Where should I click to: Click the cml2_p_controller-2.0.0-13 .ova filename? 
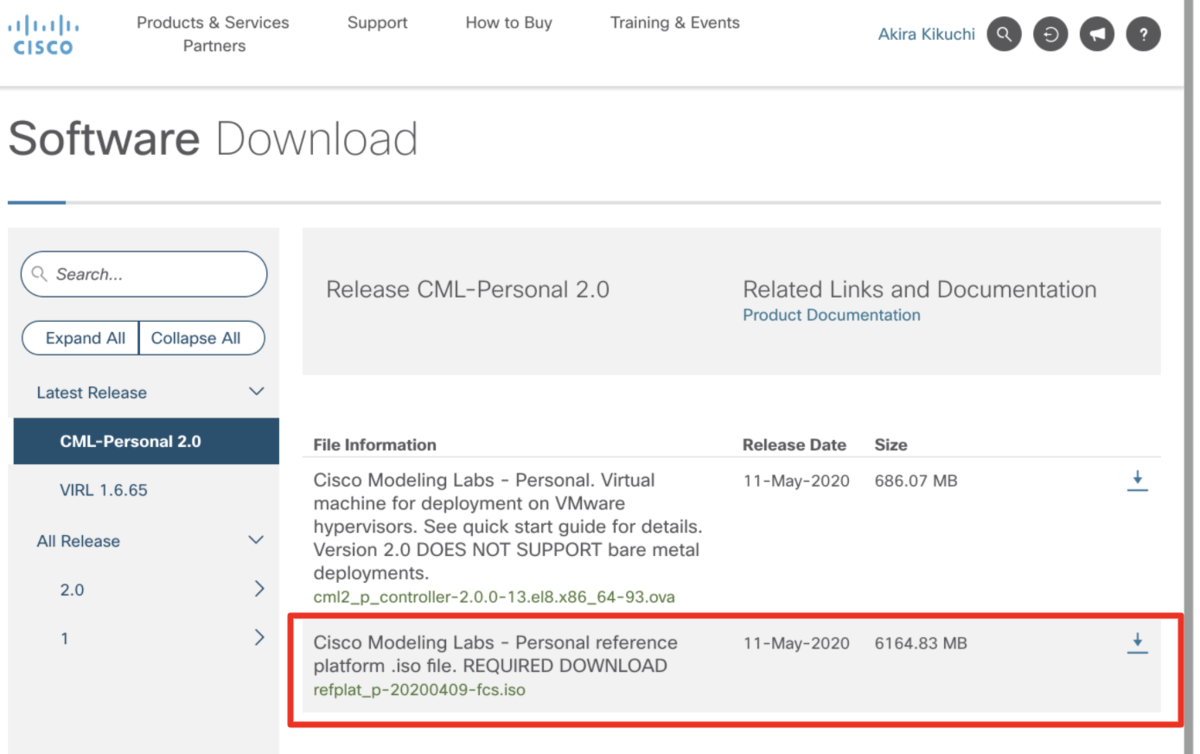pos(494,597)
